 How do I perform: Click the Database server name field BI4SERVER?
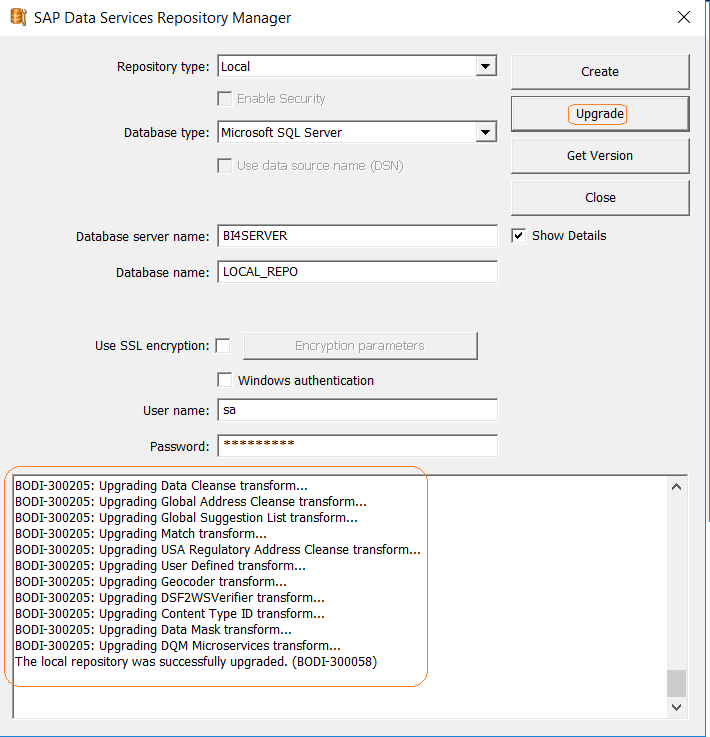point(357,235)
